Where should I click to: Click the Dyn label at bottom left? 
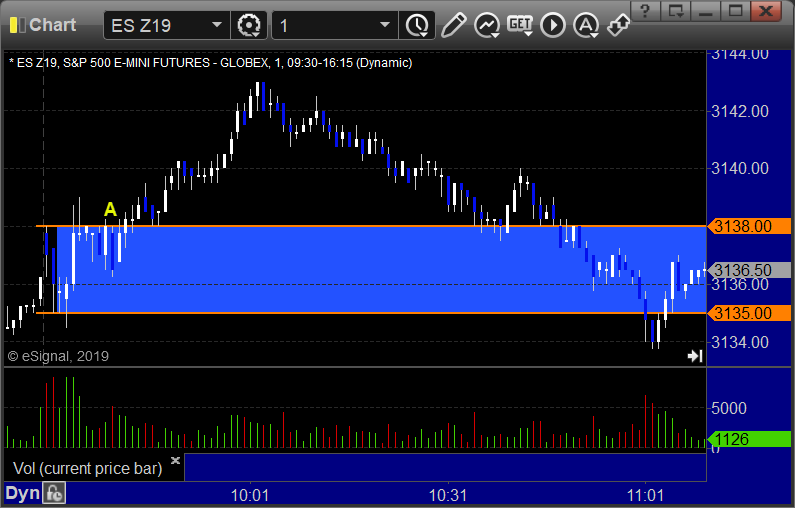[x=22, y=493]
